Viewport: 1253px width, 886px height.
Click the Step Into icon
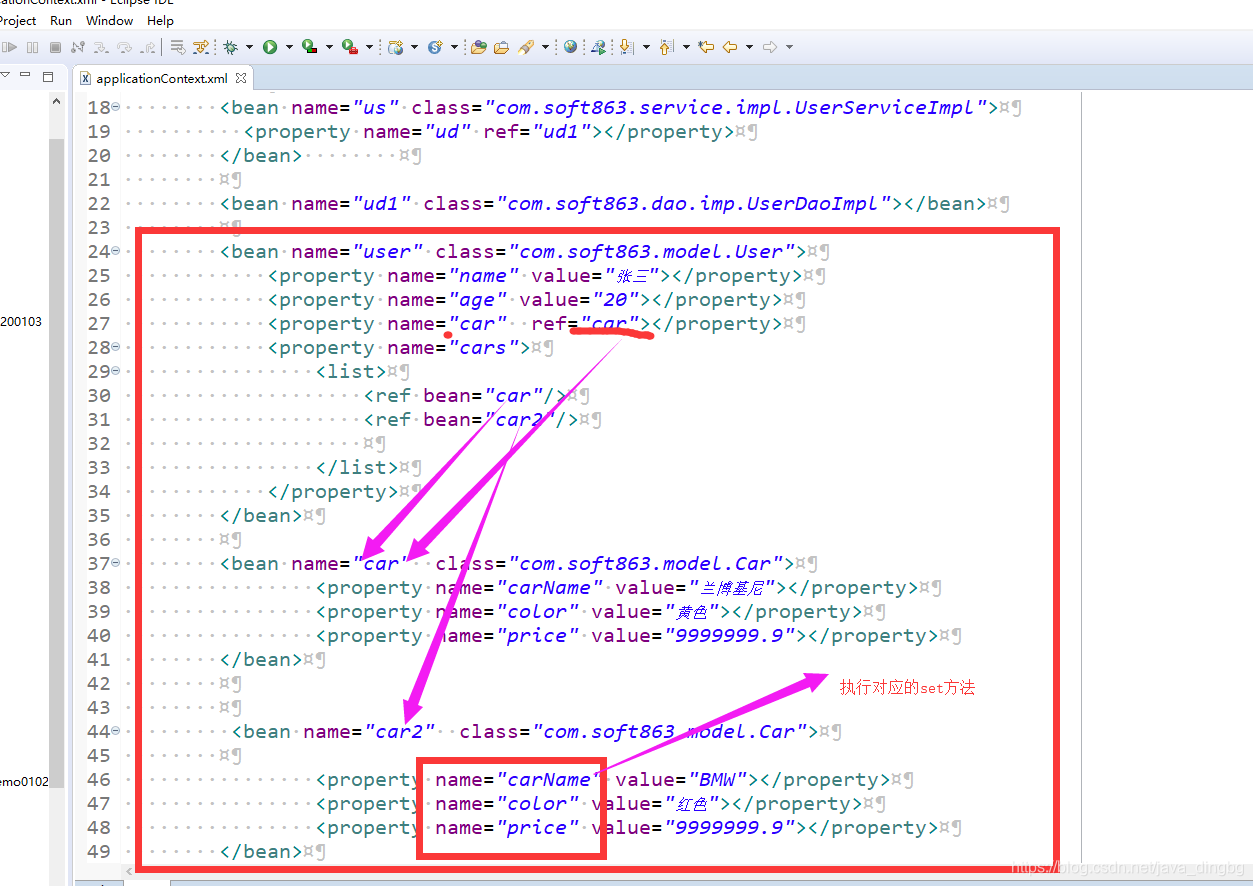click(x=101, y=47)
